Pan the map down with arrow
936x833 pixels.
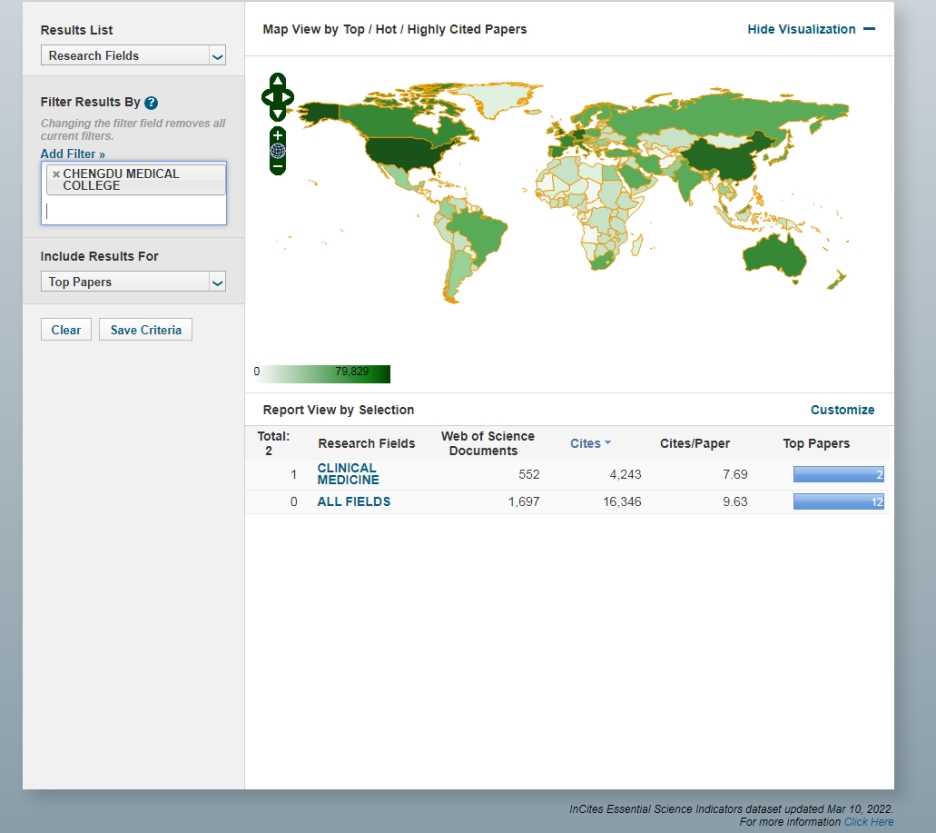point(278,113)
